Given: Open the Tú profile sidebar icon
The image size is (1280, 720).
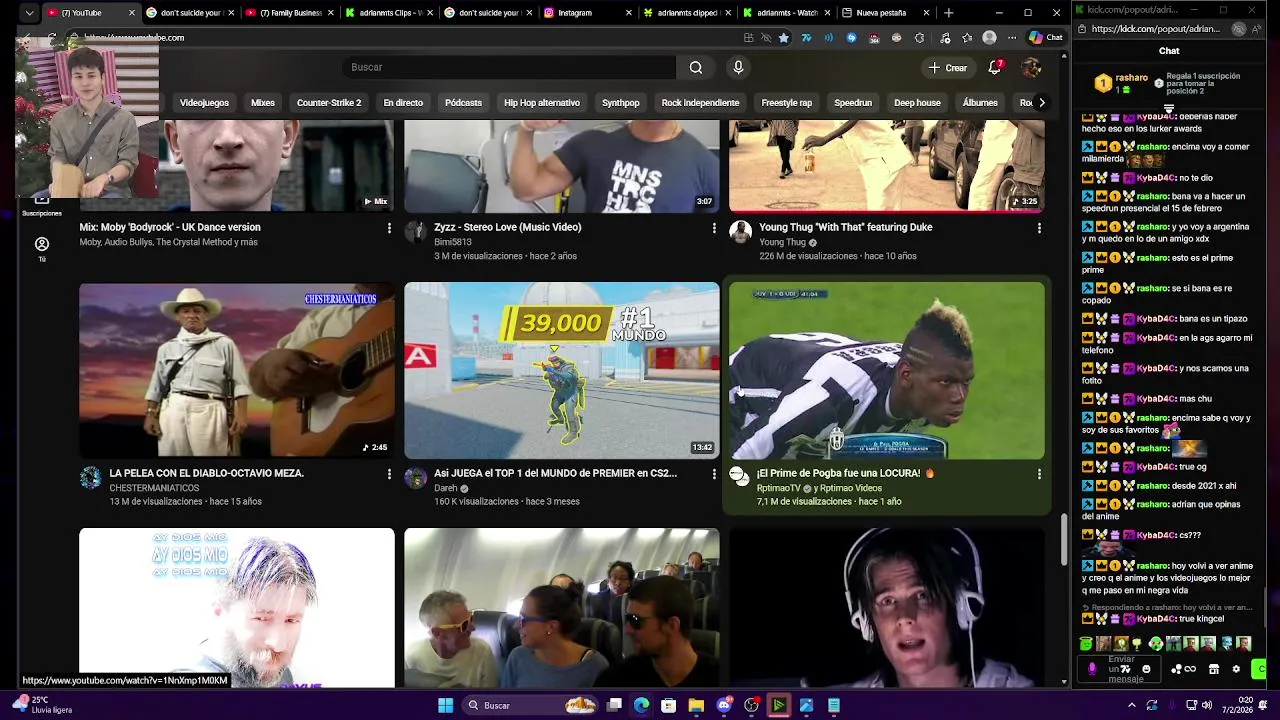Looking at the screenshot, I should pos(42,249).
